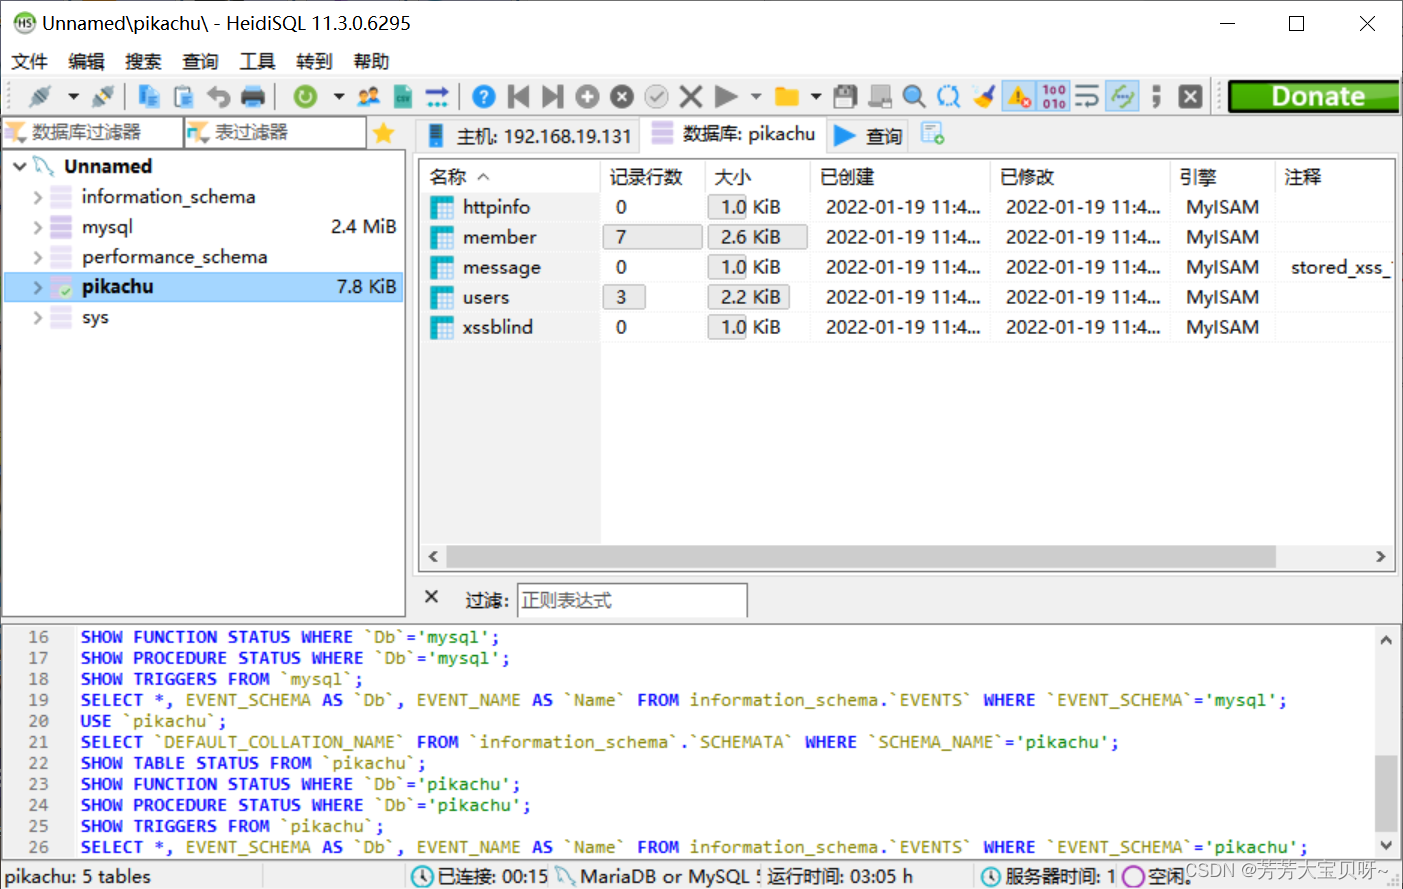Viewport: 1403px width, 889px height.
Task: Click the print icon
Action: (x=253, y=96)
